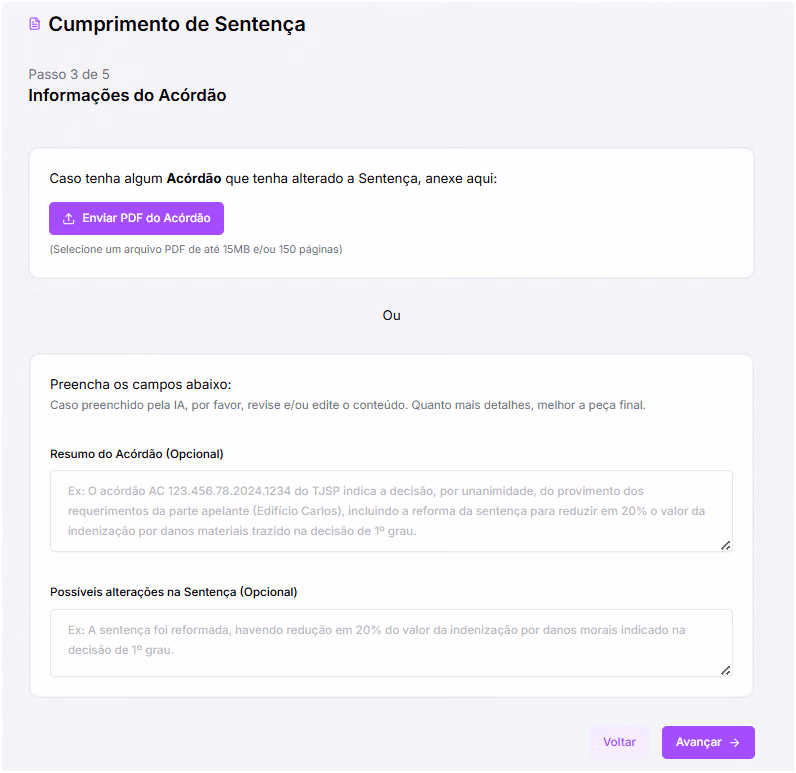796x773 pixels.
Task: Click the Resumo do Acórdão resize handle
Action: [x=725, y=546]
